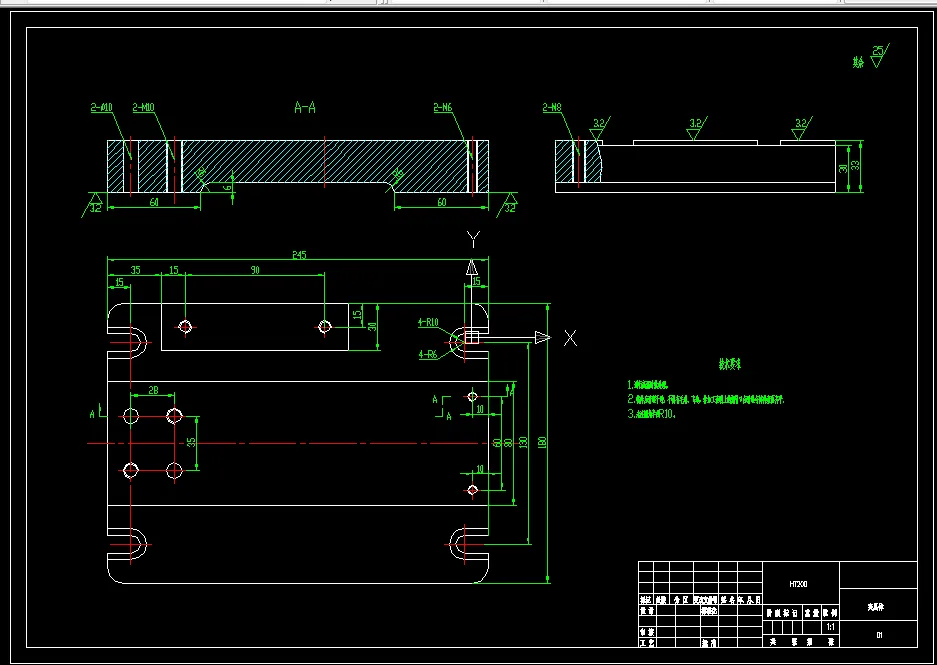Click the UCS origin square marker
Screen dimensions: 937x665
[x=471, y=338]
